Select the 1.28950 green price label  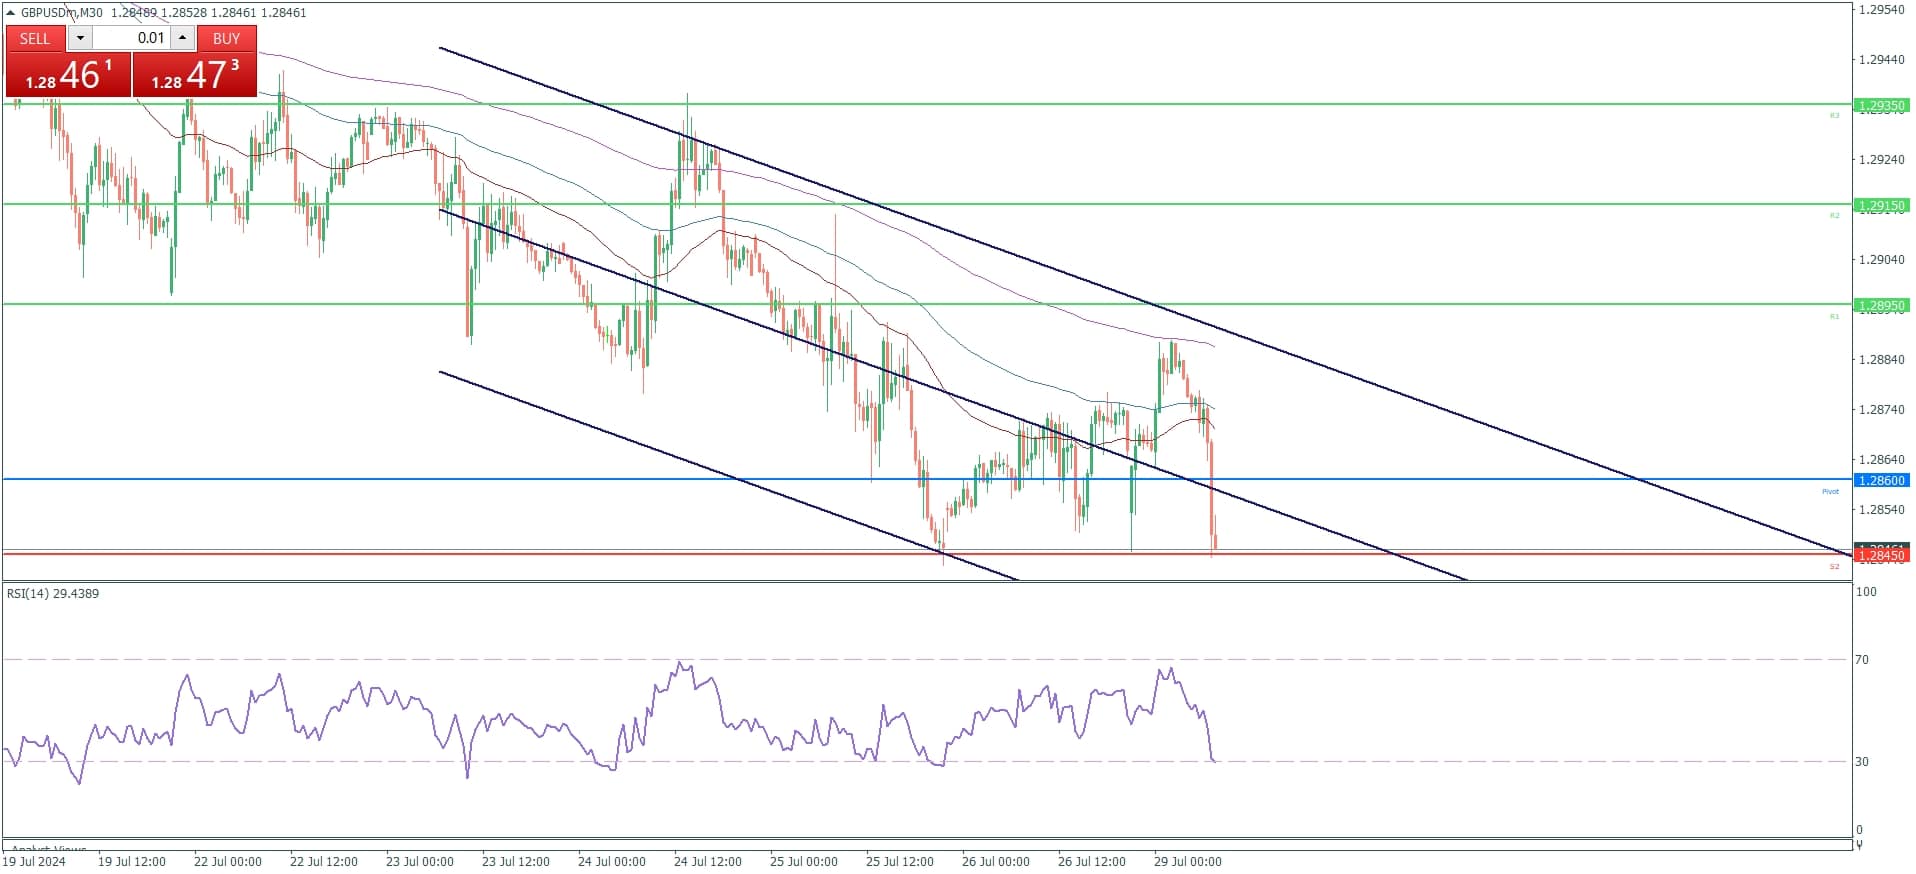(1880, 305)
